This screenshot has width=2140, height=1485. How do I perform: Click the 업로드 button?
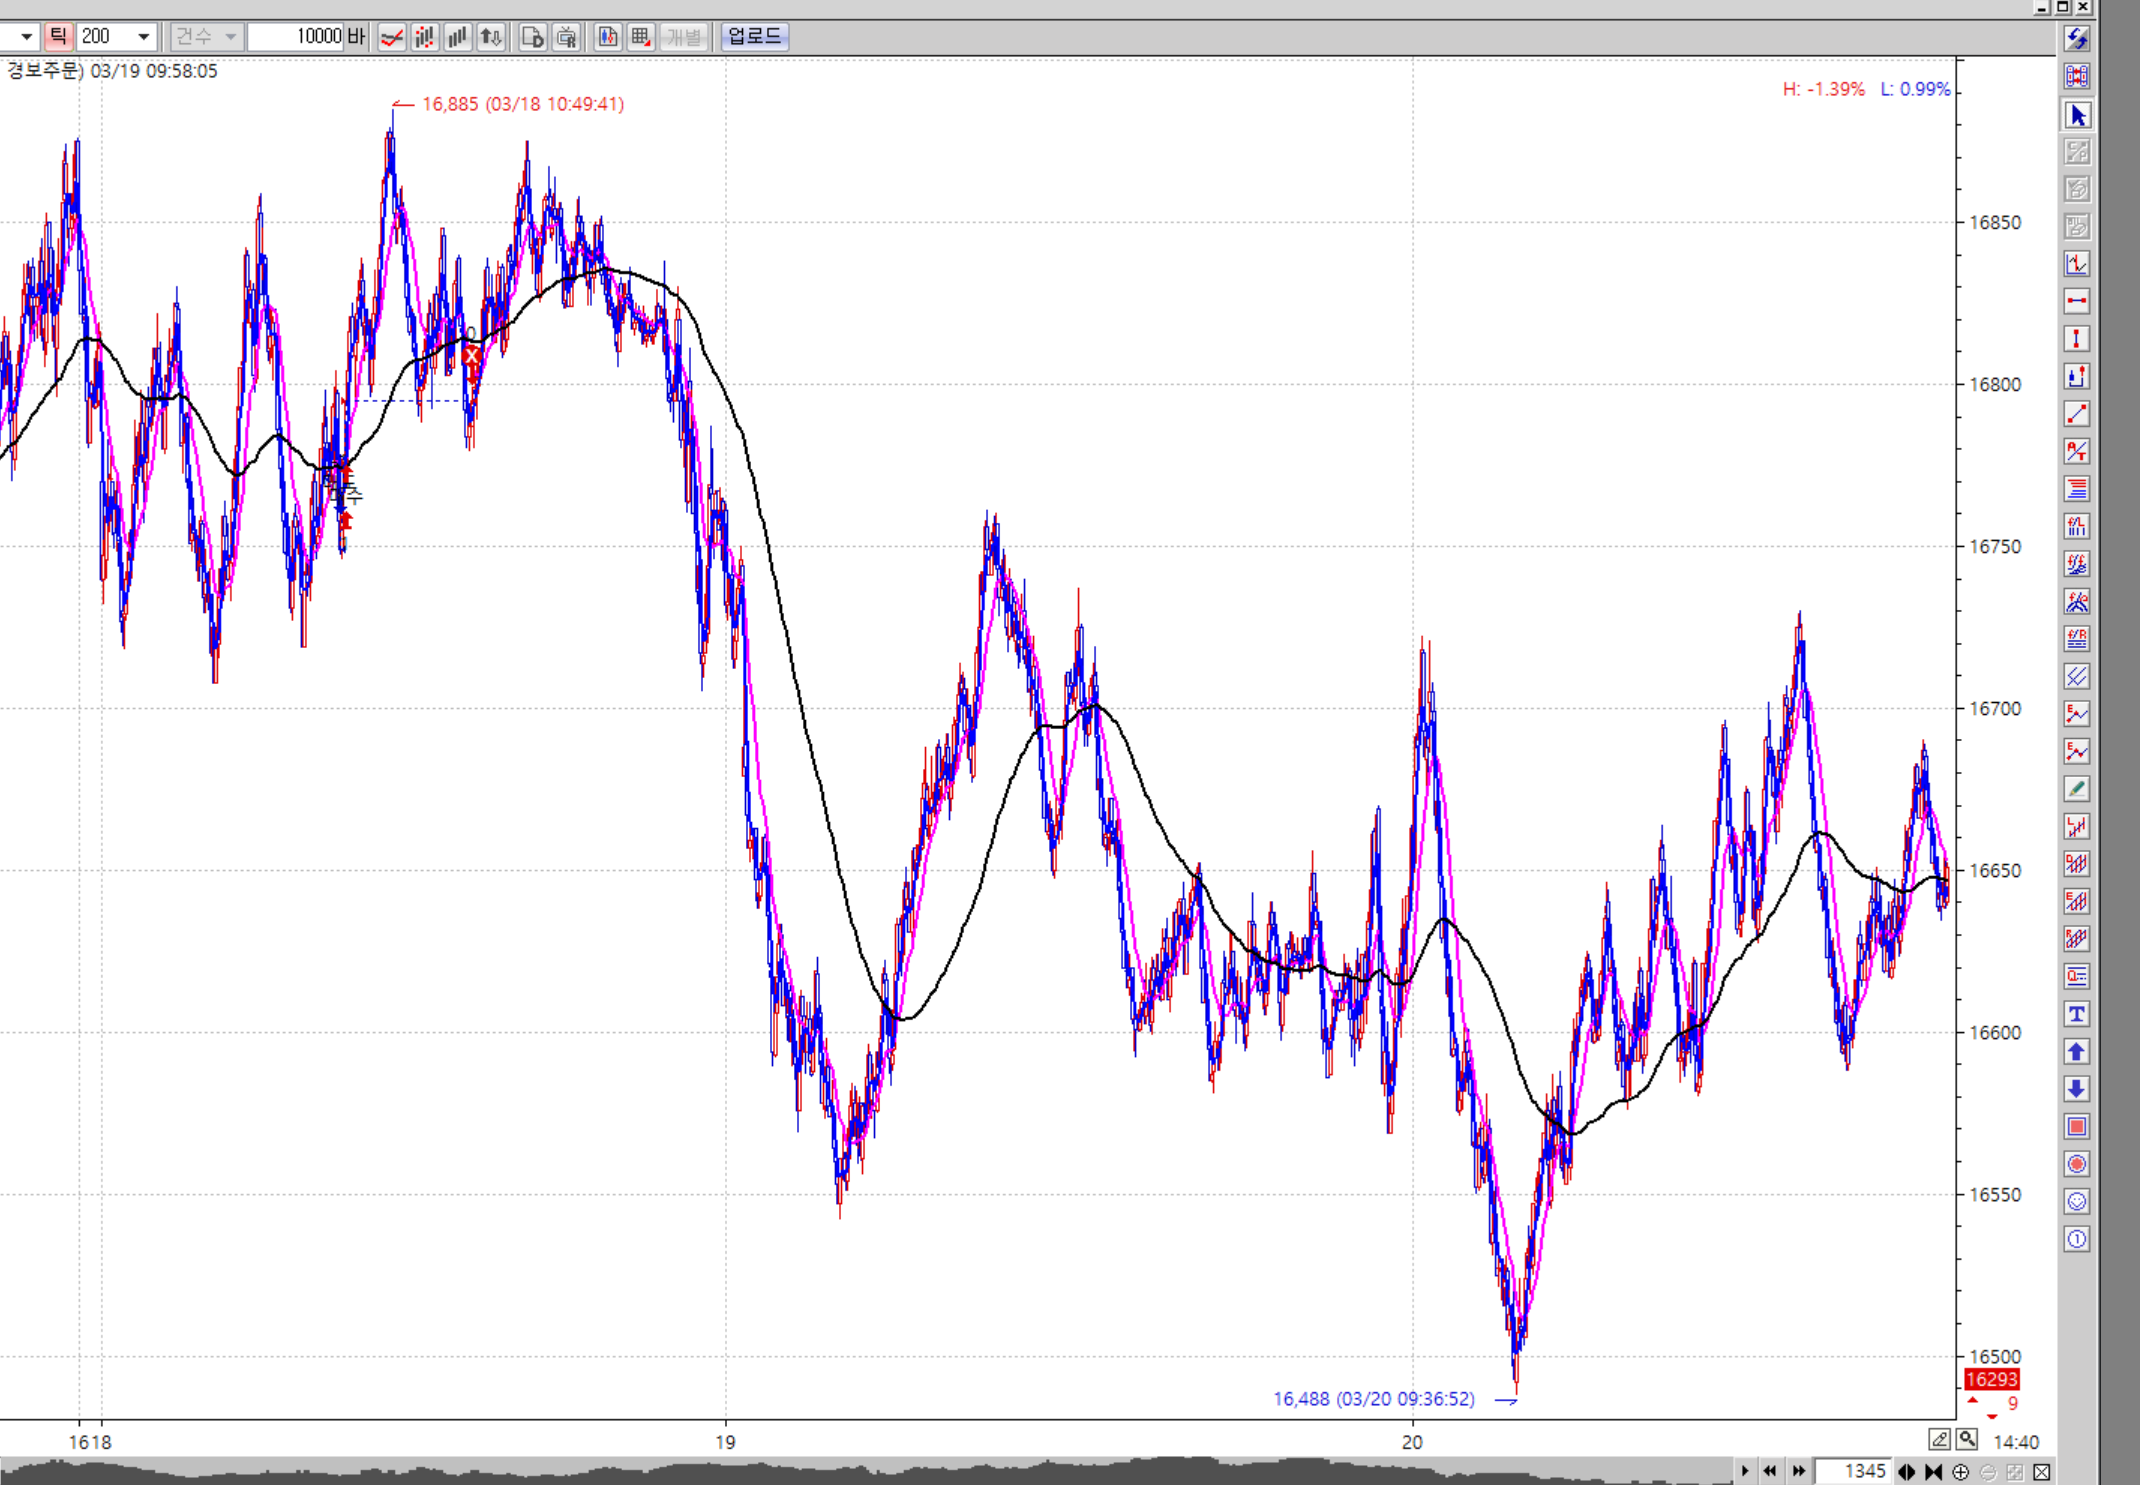click(754, 37)
